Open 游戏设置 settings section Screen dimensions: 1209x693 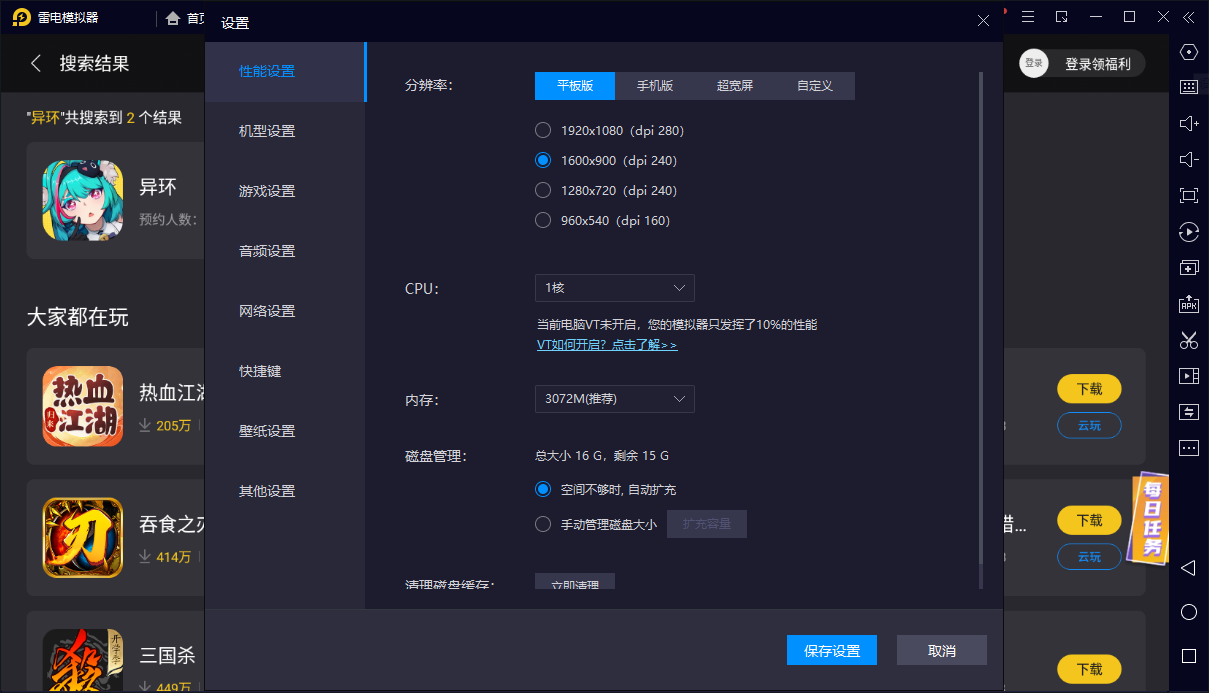click(x=286, y=192)
